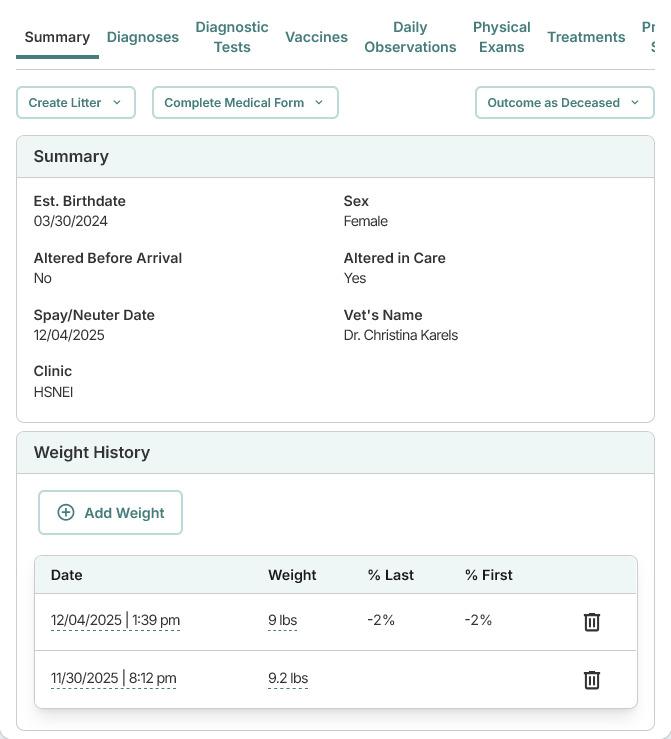Open the Physical Exams tab
This screenshot has width=671, height=739.
(x=501, y=37)
